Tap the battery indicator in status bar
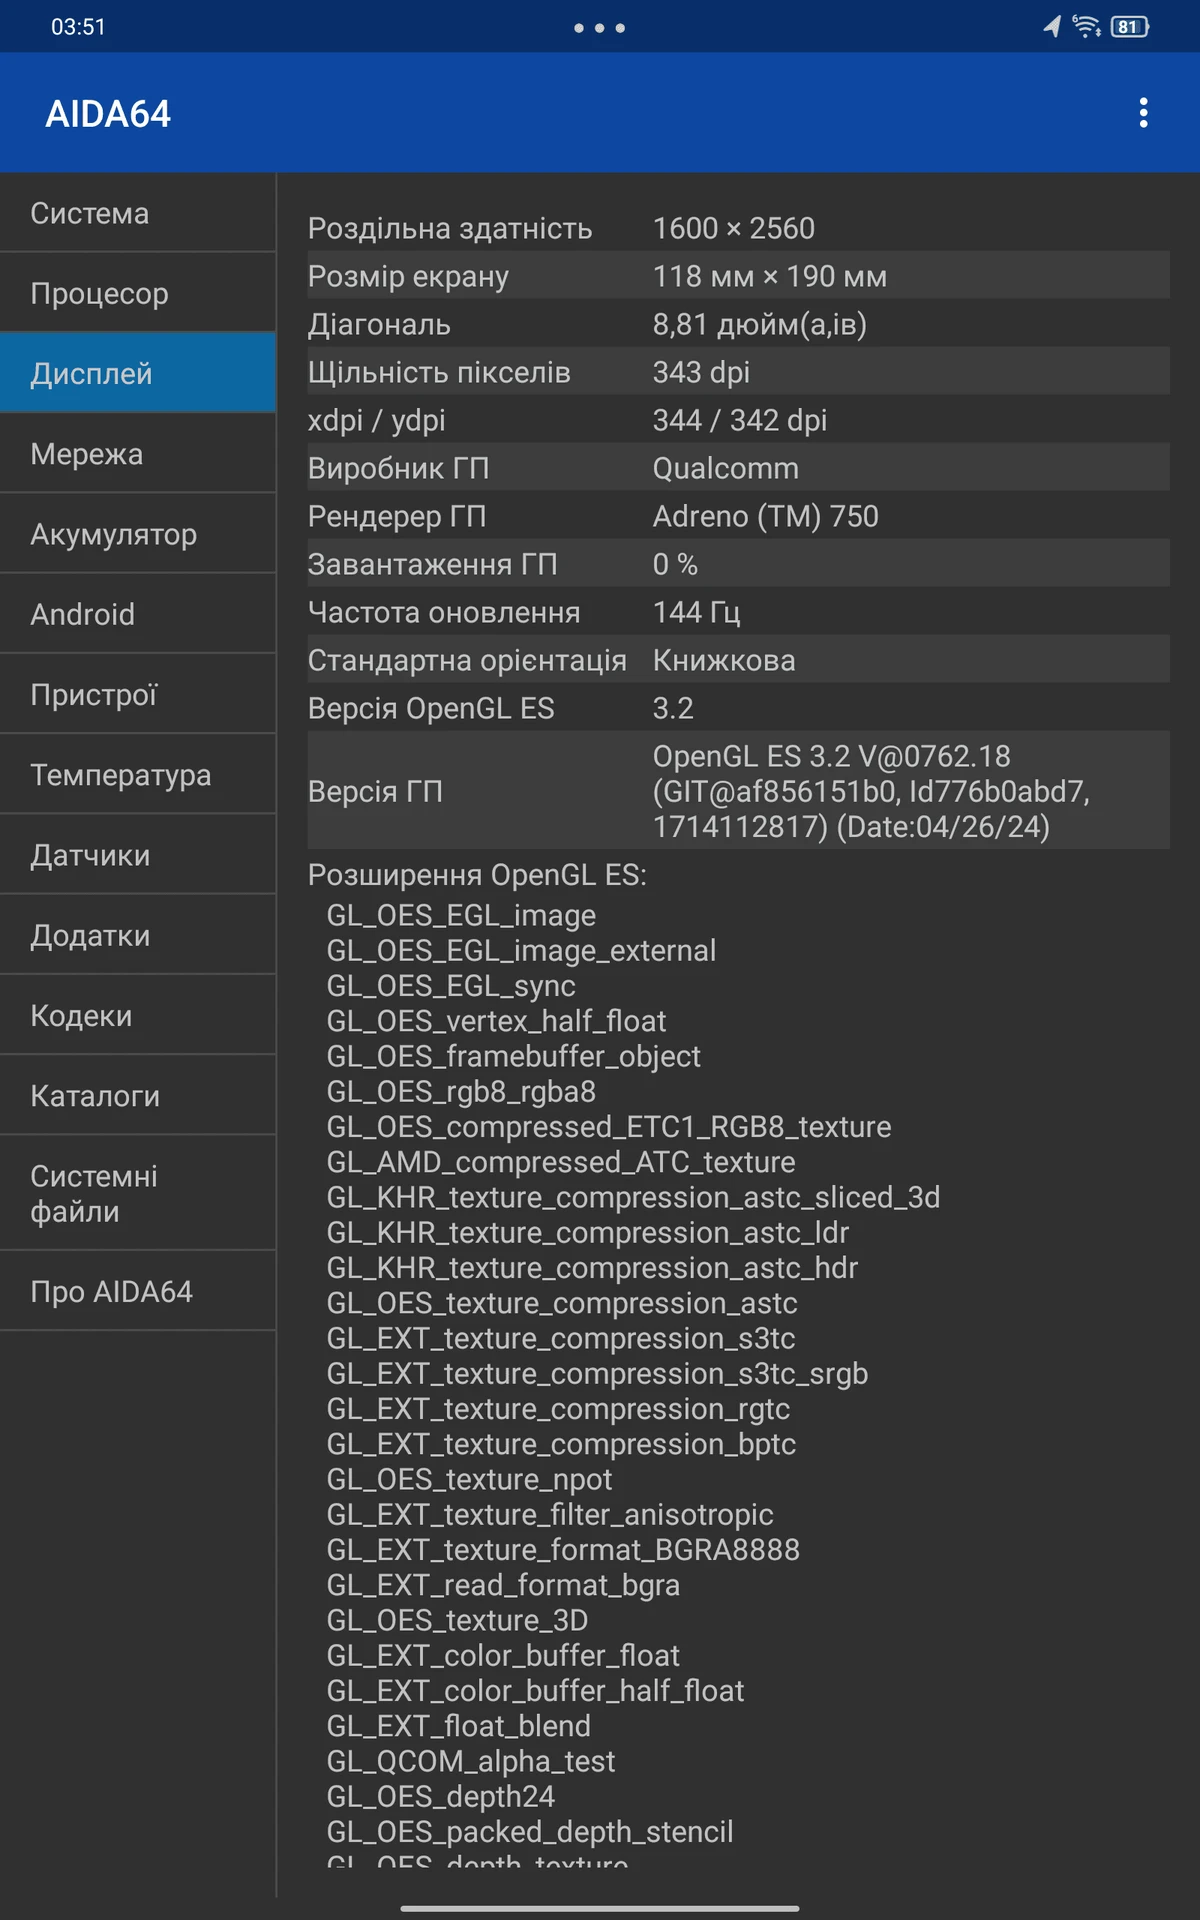The image size is (1200, 1920). click(x=1130, y=27)
